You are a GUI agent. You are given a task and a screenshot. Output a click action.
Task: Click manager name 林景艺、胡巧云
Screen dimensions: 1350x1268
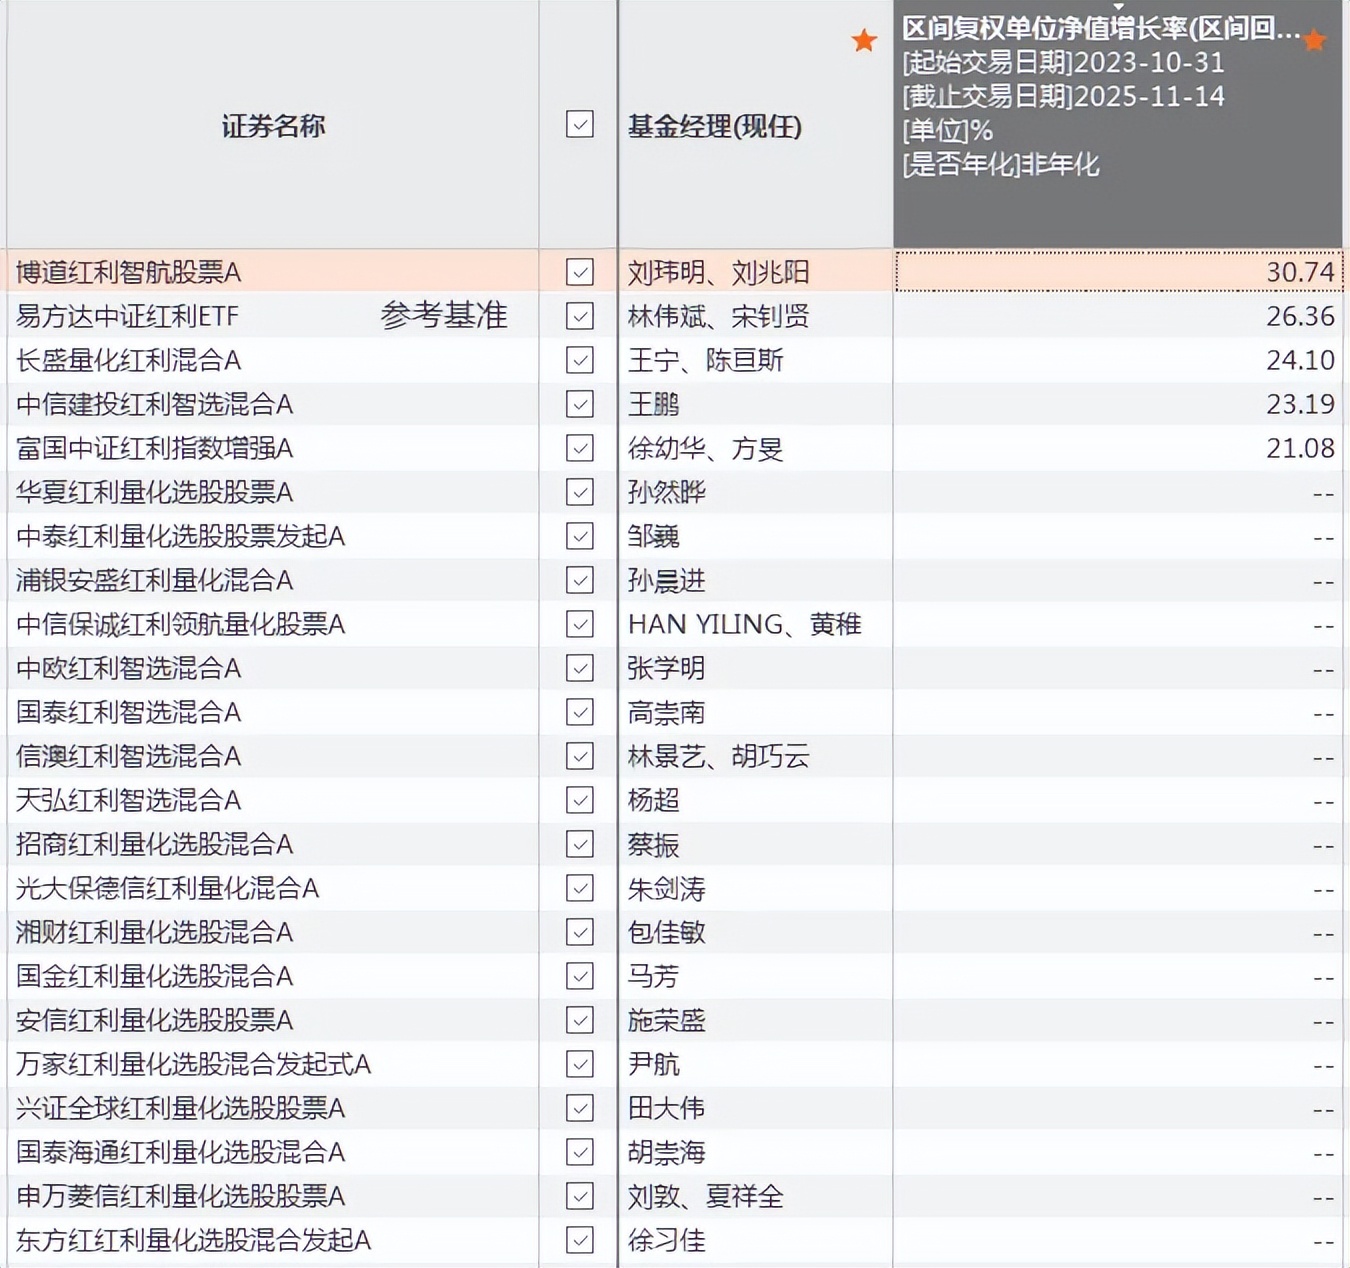(719, 756)
